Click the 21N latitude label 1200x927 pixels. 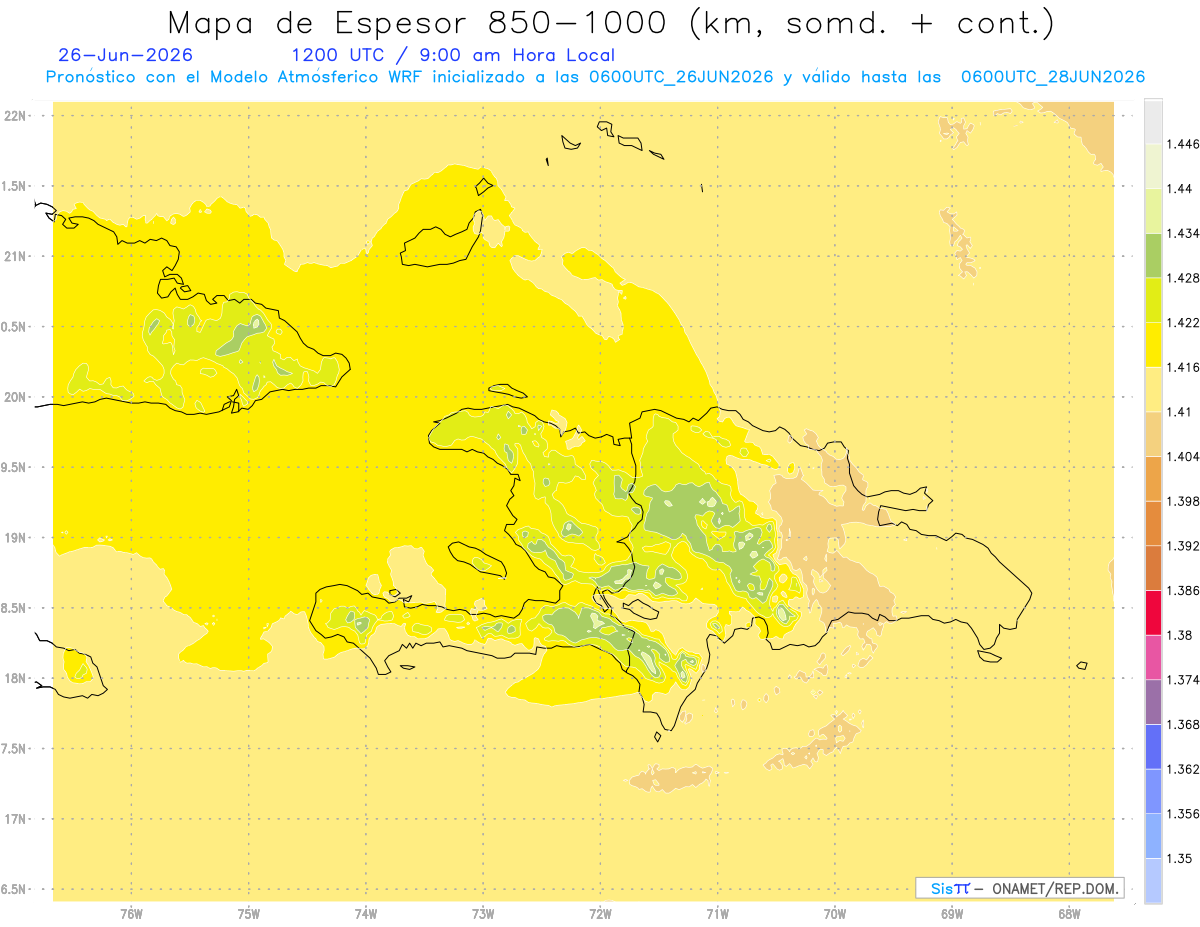tap(17, 256)
